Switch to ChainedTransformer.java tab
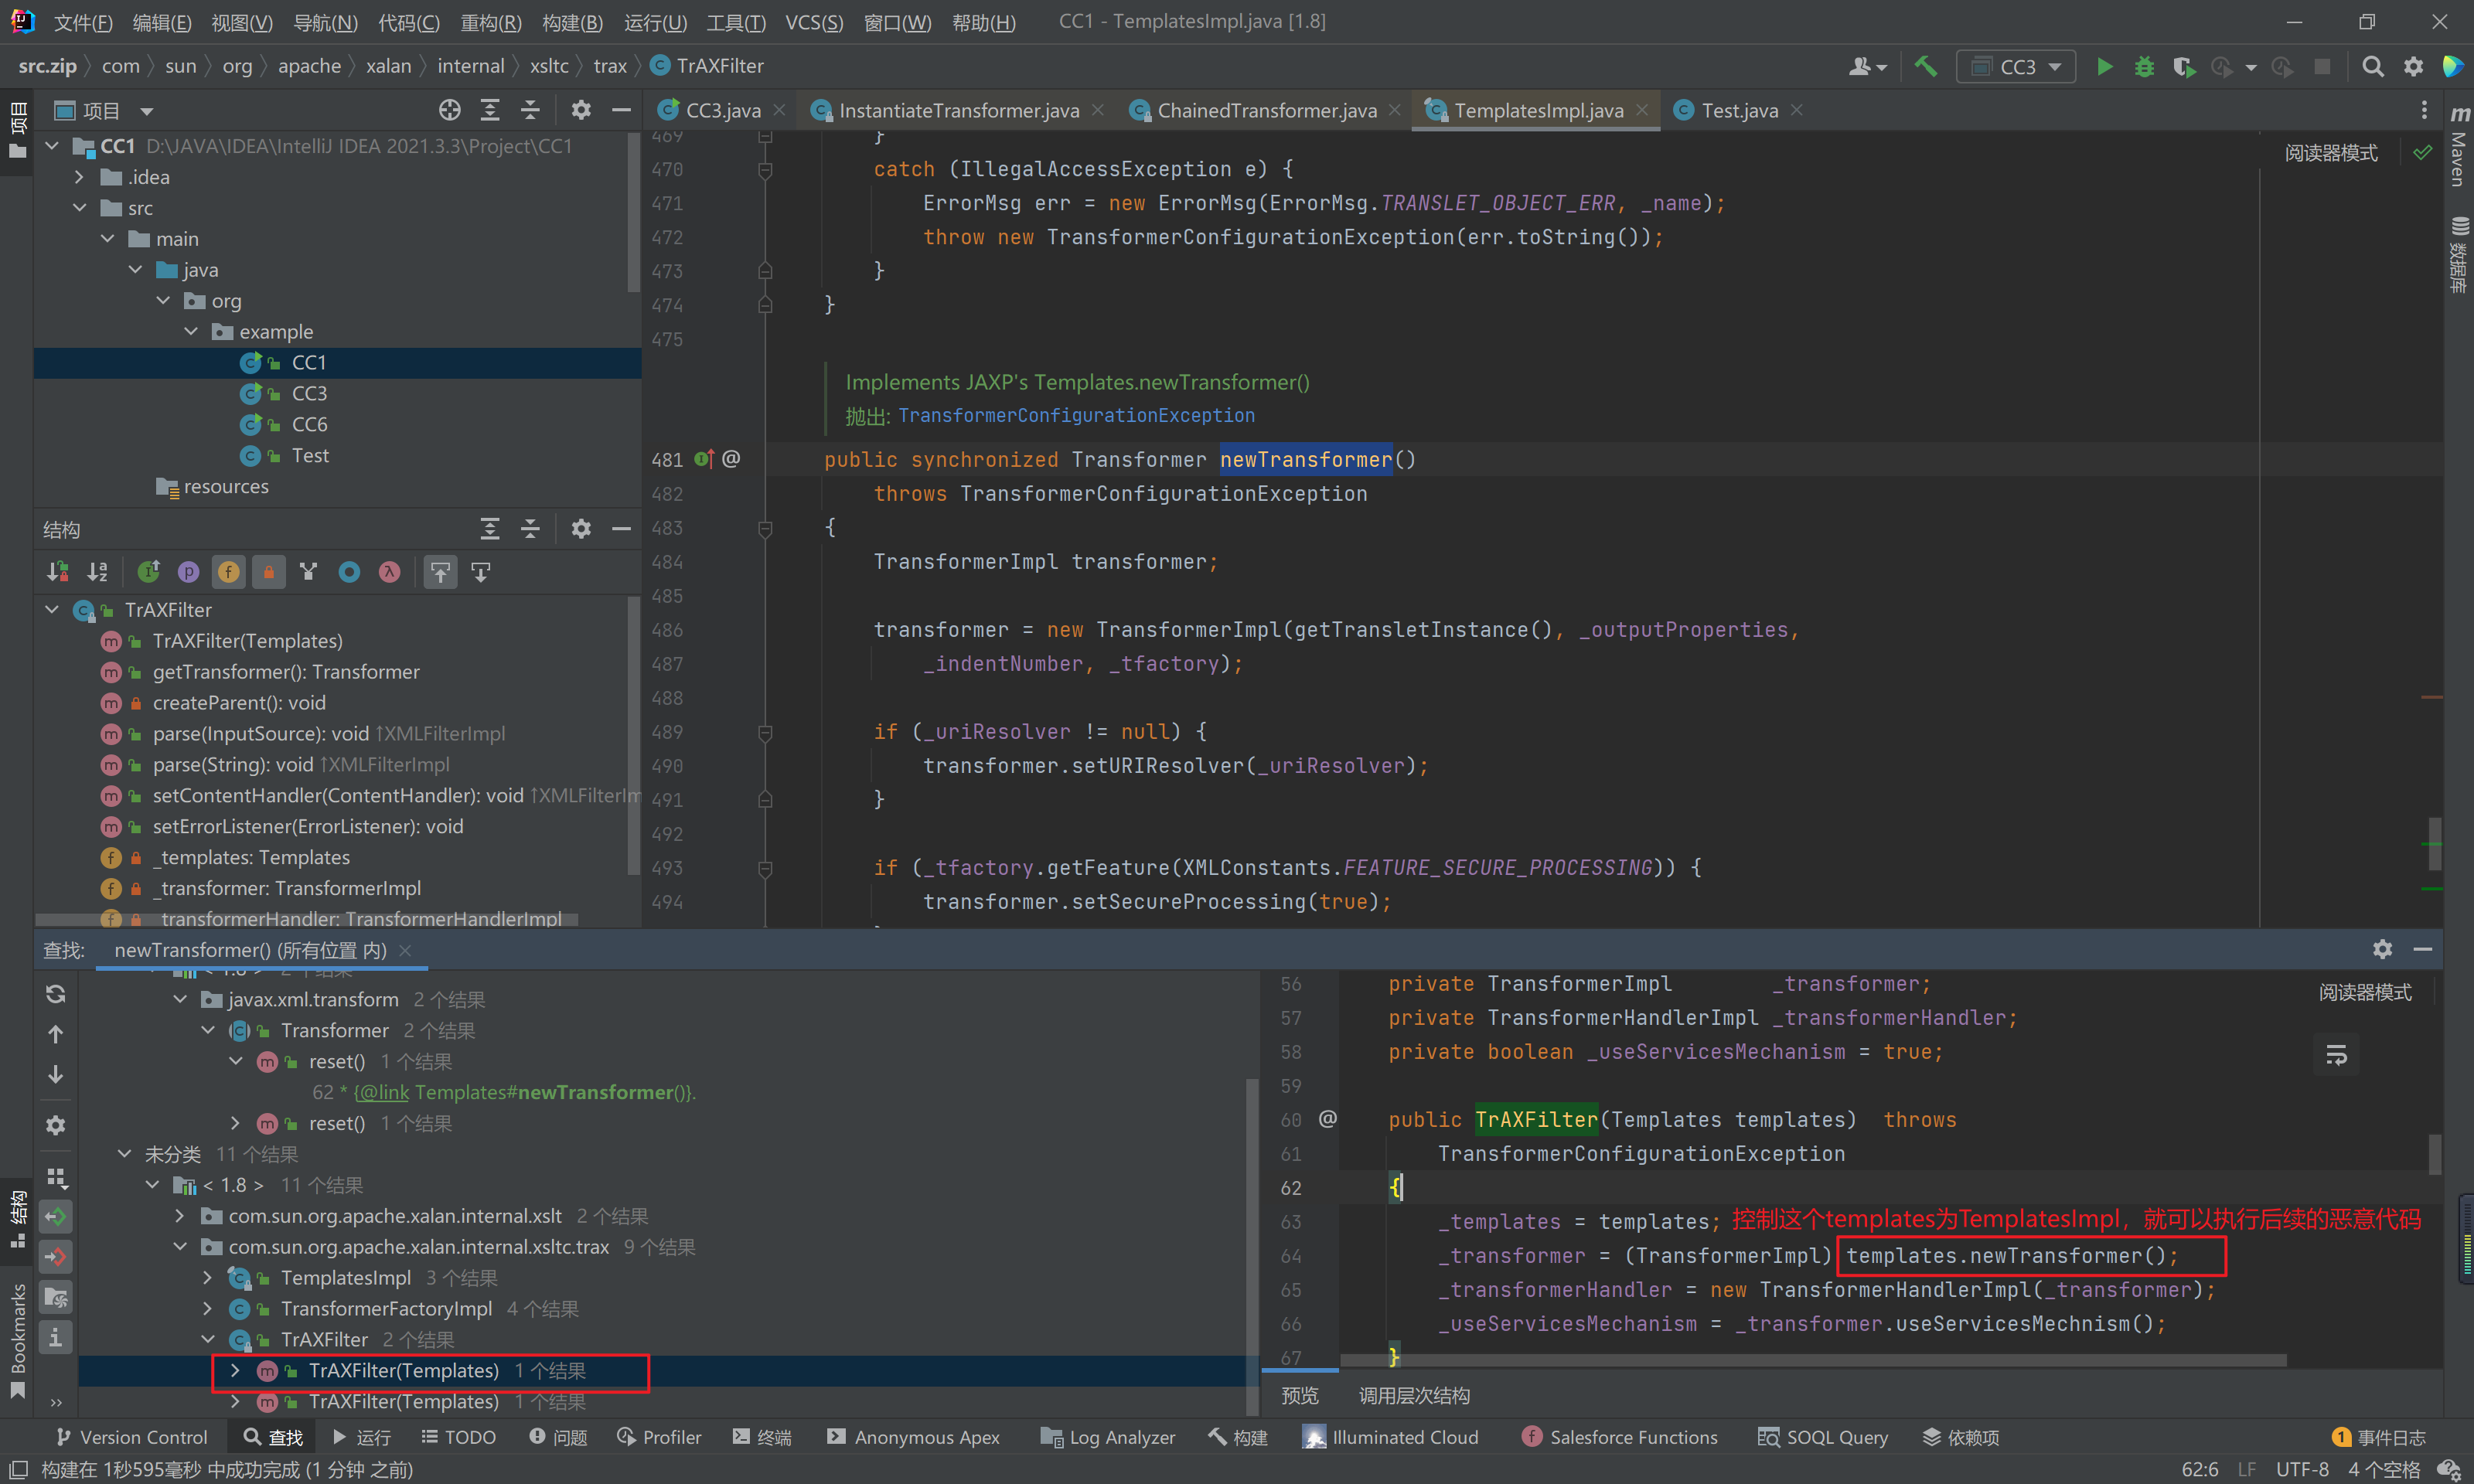 pyautogui.click(x=1266, y=110)
